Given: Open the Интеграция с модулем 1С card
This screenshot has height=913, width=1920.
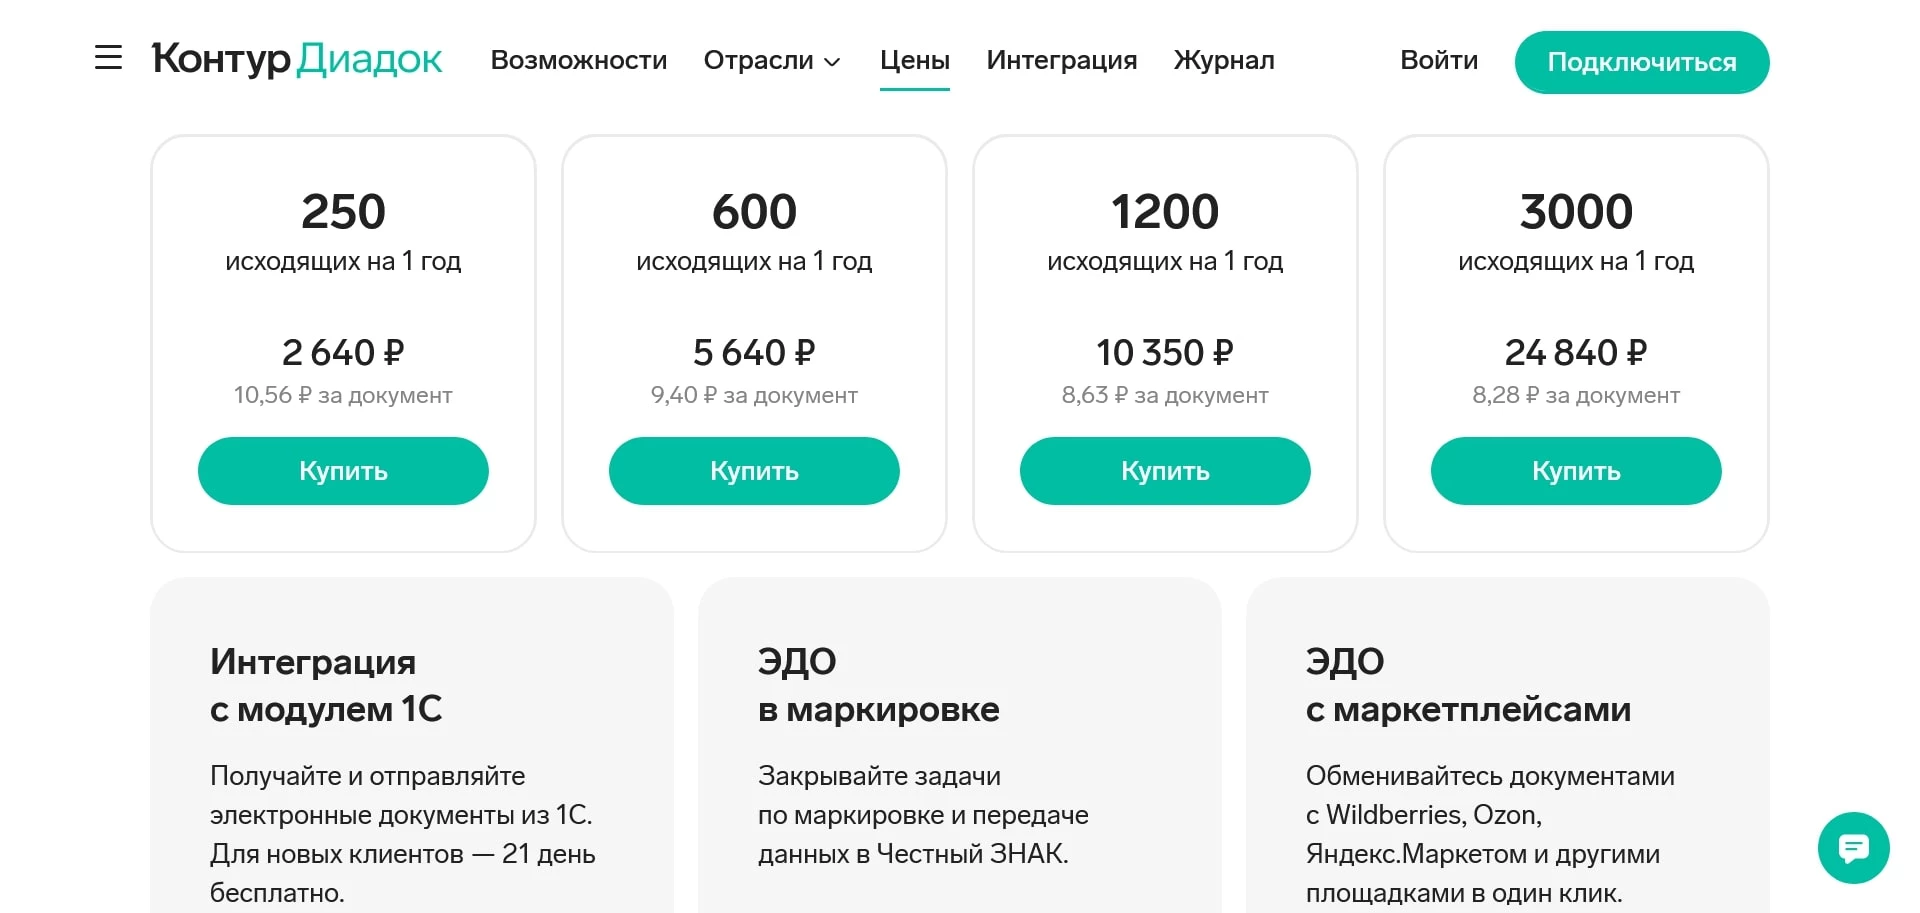Looking at the screenshot, I should click(412, 750).
